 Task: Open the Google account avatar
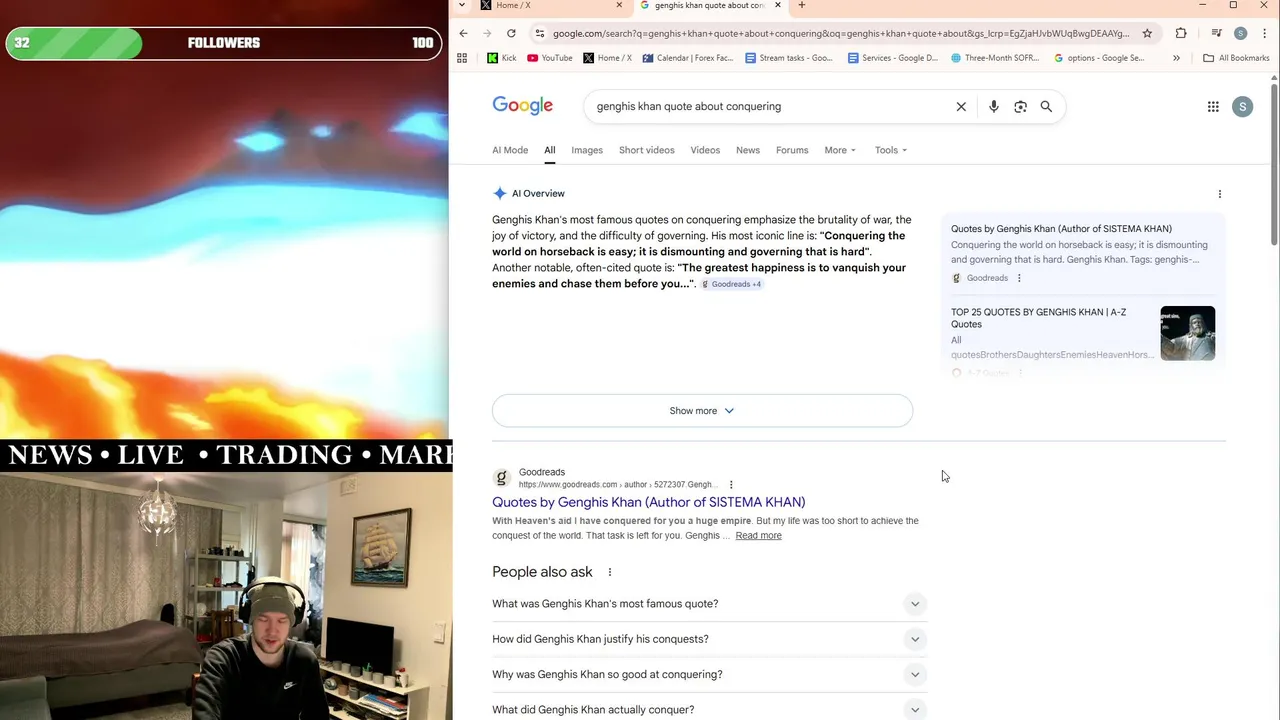pos(1242,106)
